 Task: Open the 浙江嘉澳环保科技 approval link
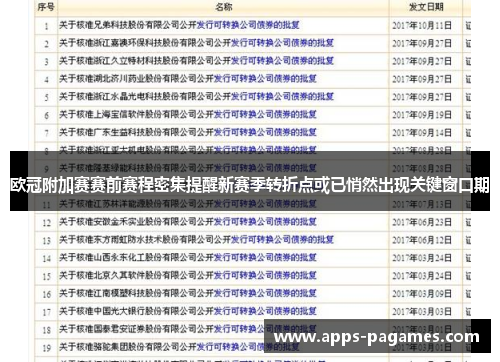coord(197,43)
